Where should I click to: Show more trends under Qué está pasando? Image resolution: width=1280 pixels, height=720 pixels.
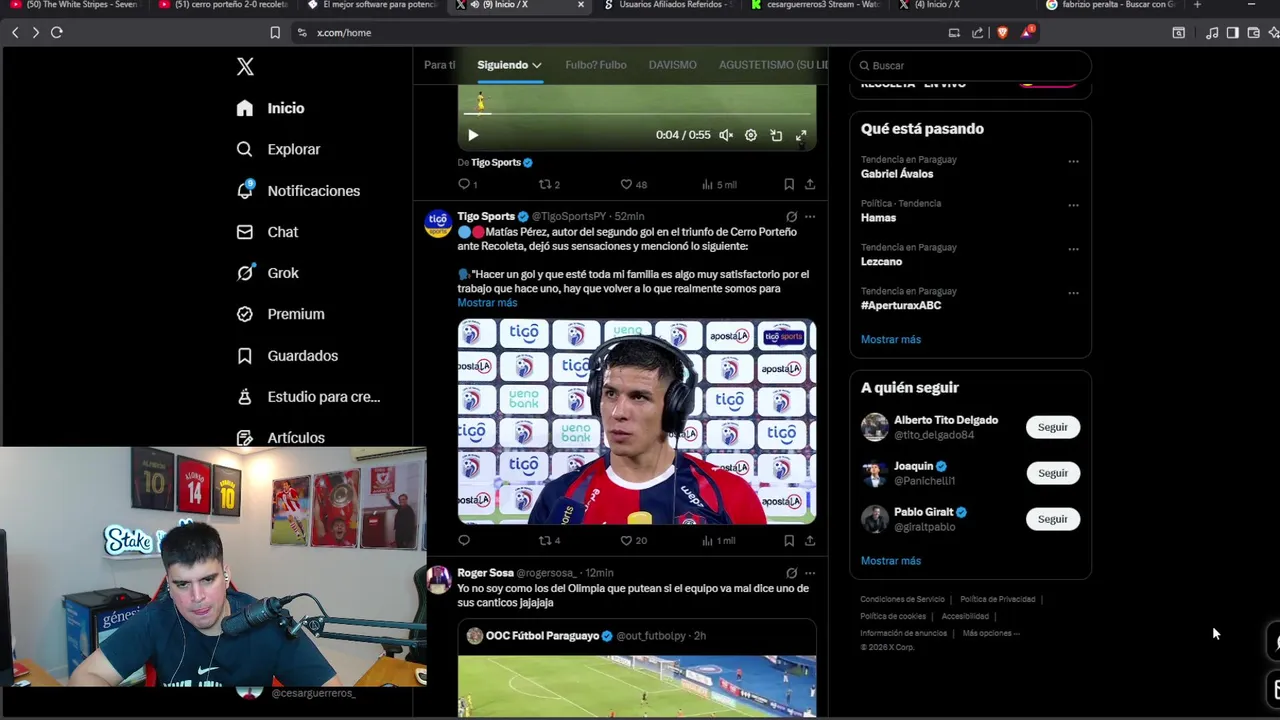click(x=891, y=340)
